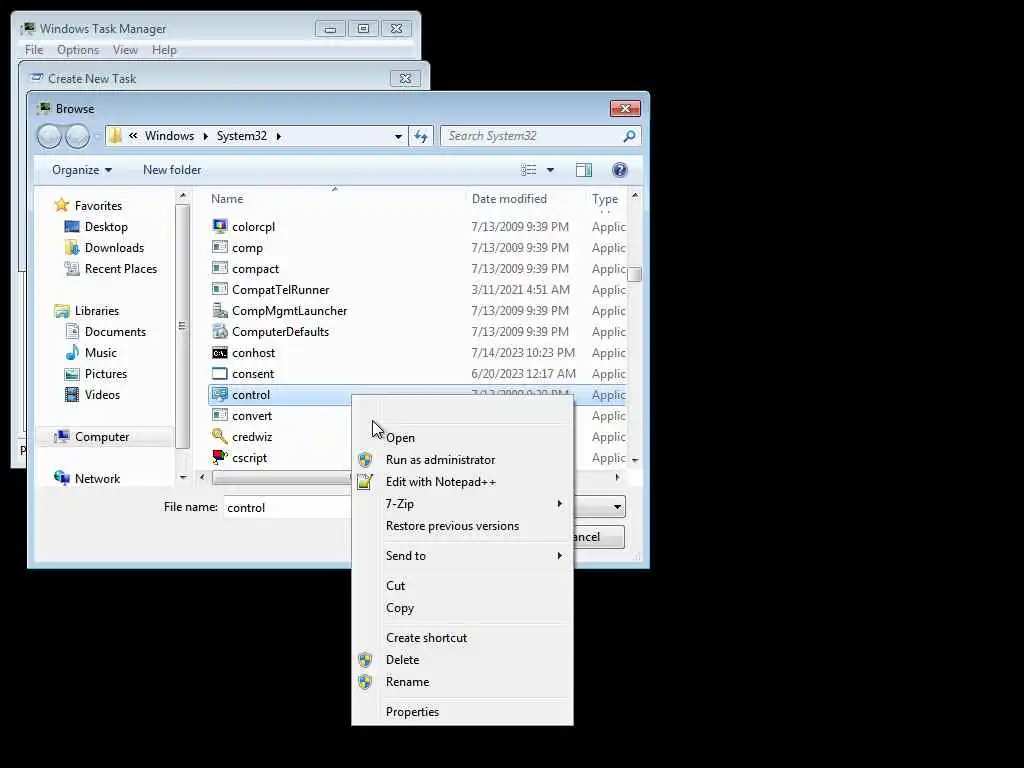Click the Help question mark icon
This screenshot has width=1024, height=768.
tap(619, 170)
